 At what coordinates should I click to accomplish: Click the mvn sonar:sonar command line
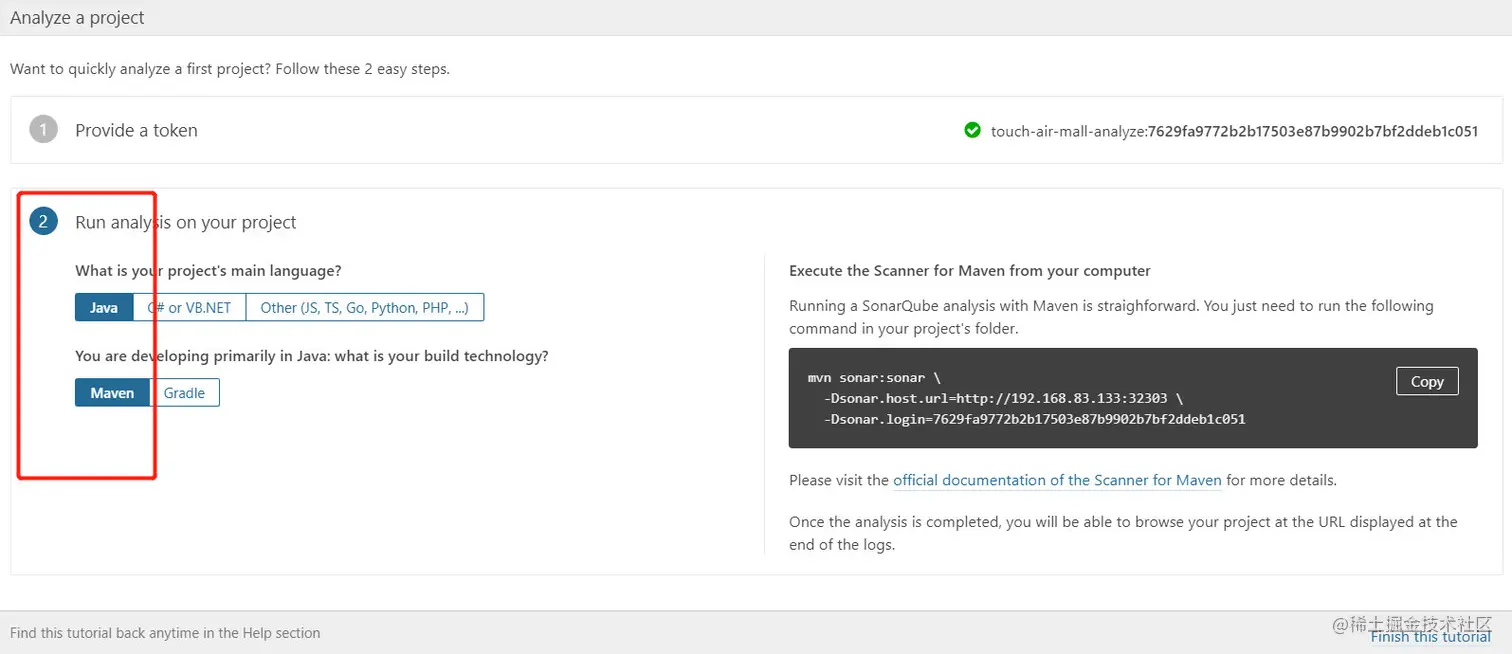[874, 379]
